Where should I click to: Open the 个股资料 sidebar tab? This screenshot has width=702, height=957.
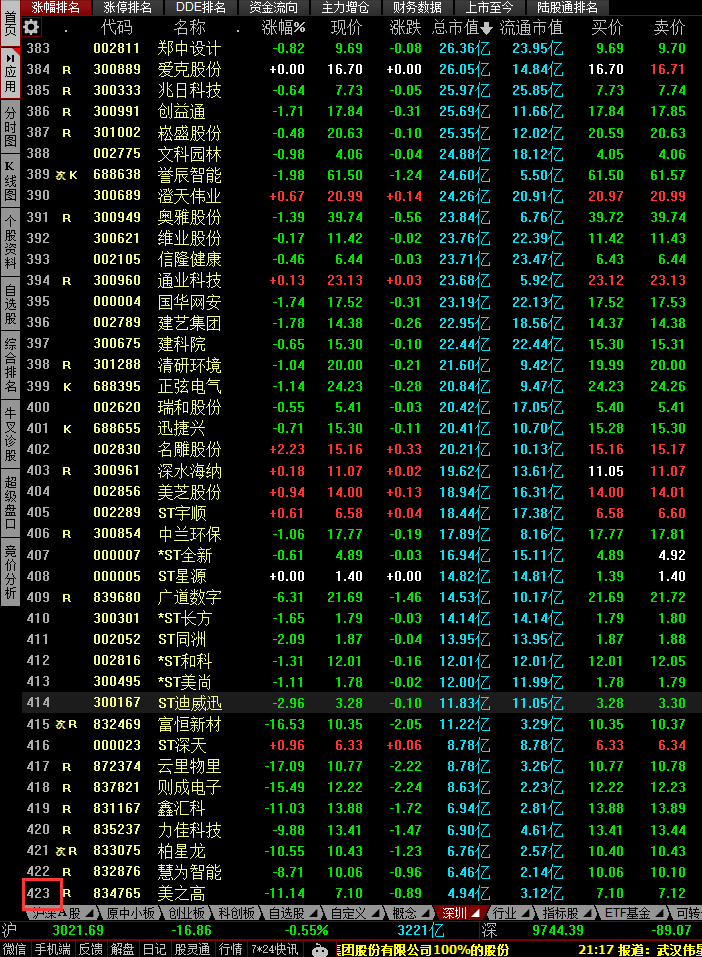click(x=10, y=240)
